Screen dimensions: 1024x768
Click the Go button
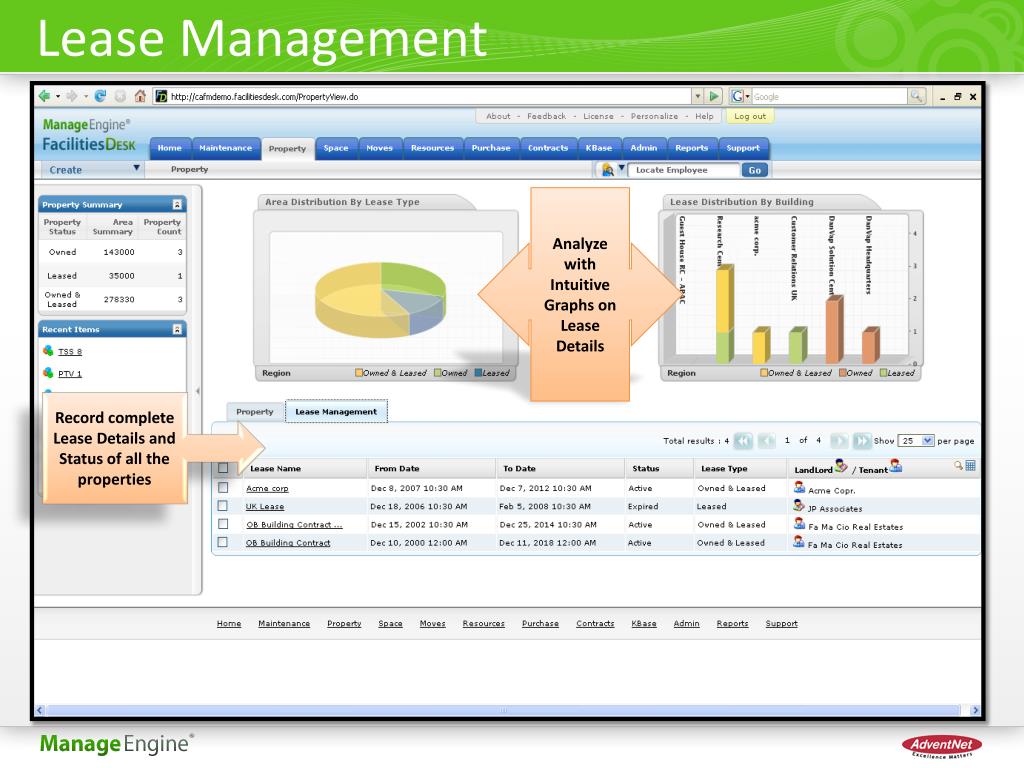[755, 170]
